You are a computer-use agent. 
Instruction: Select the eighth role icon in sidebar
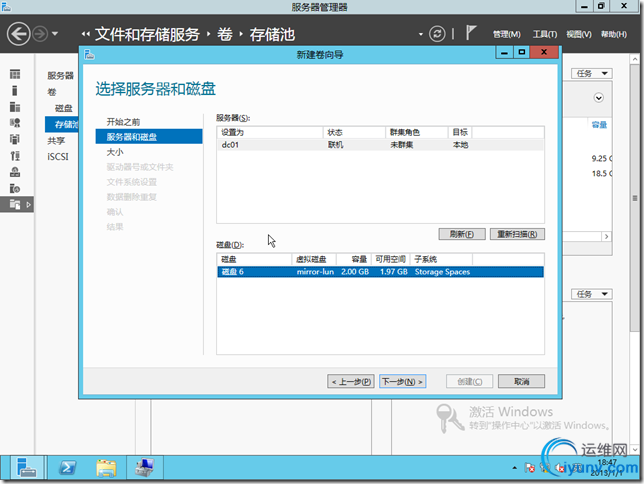tap(15, 188)
